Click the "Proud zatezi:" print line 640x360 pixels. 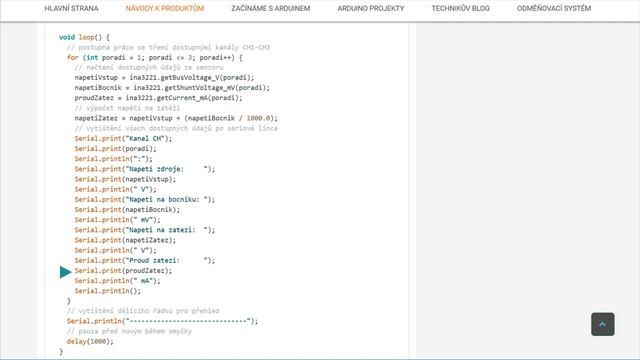pyautogui.click(x=144, y=260)
